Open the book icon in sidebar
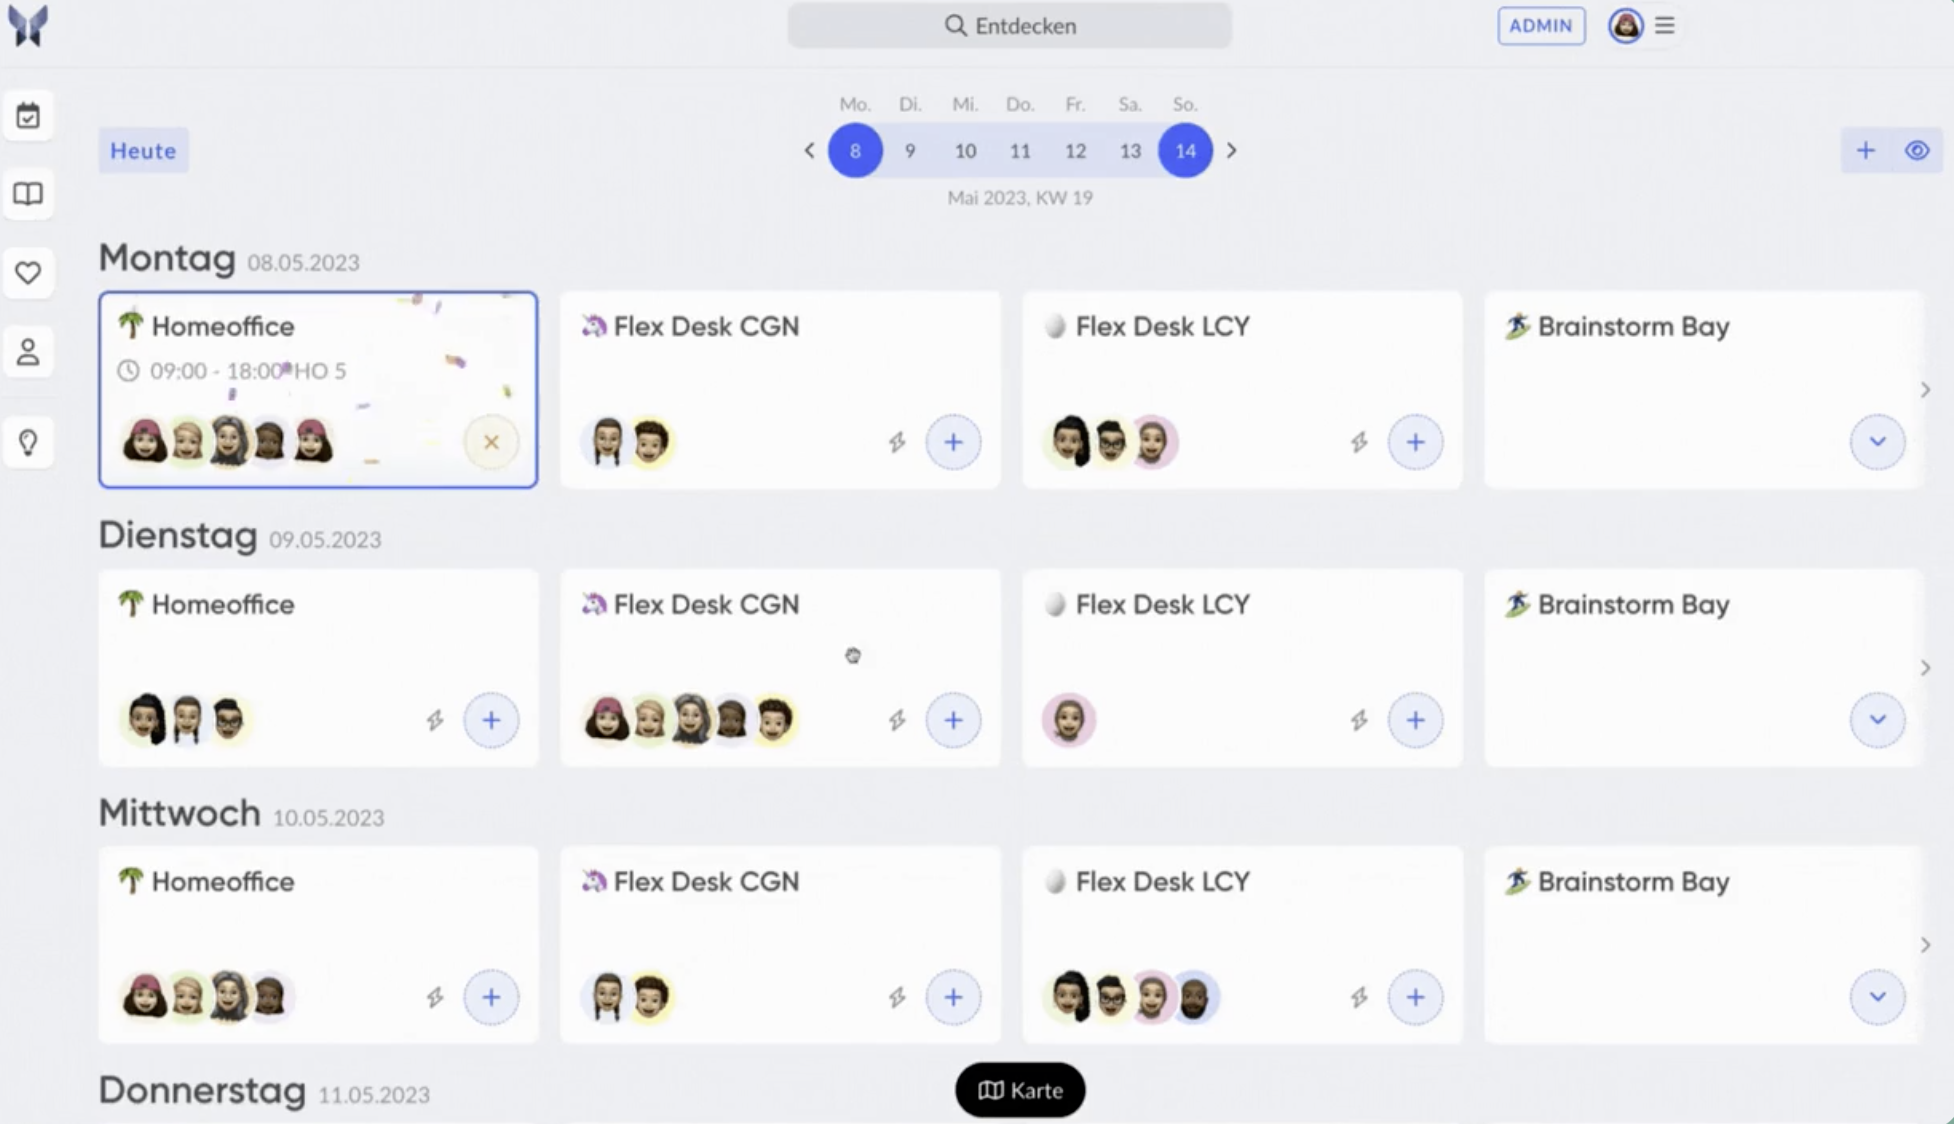Image resolution: width=1954 pixels, height=1124 pixels. click(28, 194)
